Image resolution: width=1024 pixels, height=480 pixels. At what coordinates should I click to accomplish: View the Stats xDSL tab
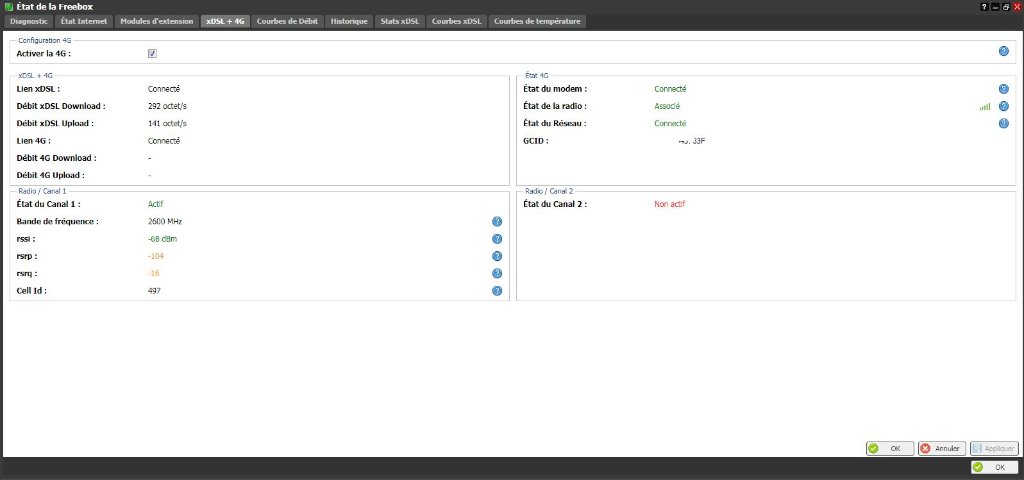(399, 21)
